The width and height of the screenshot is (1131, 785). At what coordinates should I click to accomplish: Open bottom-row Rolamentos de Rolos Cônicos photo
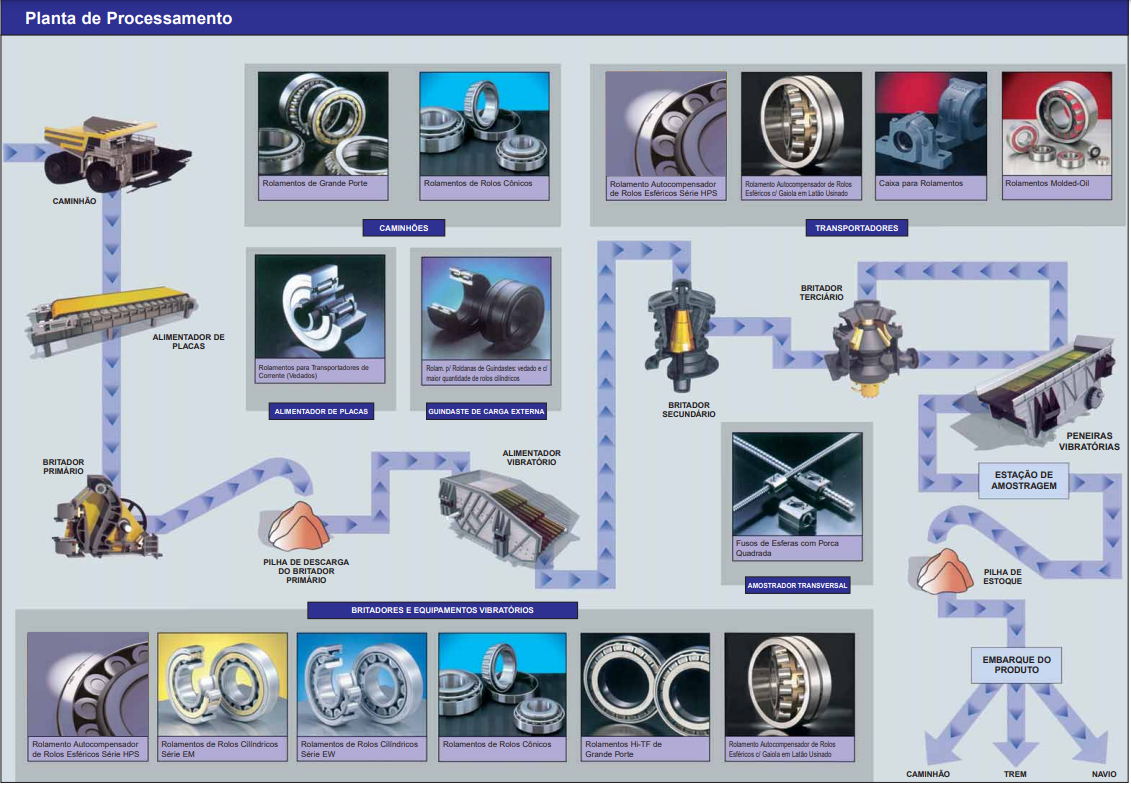tap(503, 685)
